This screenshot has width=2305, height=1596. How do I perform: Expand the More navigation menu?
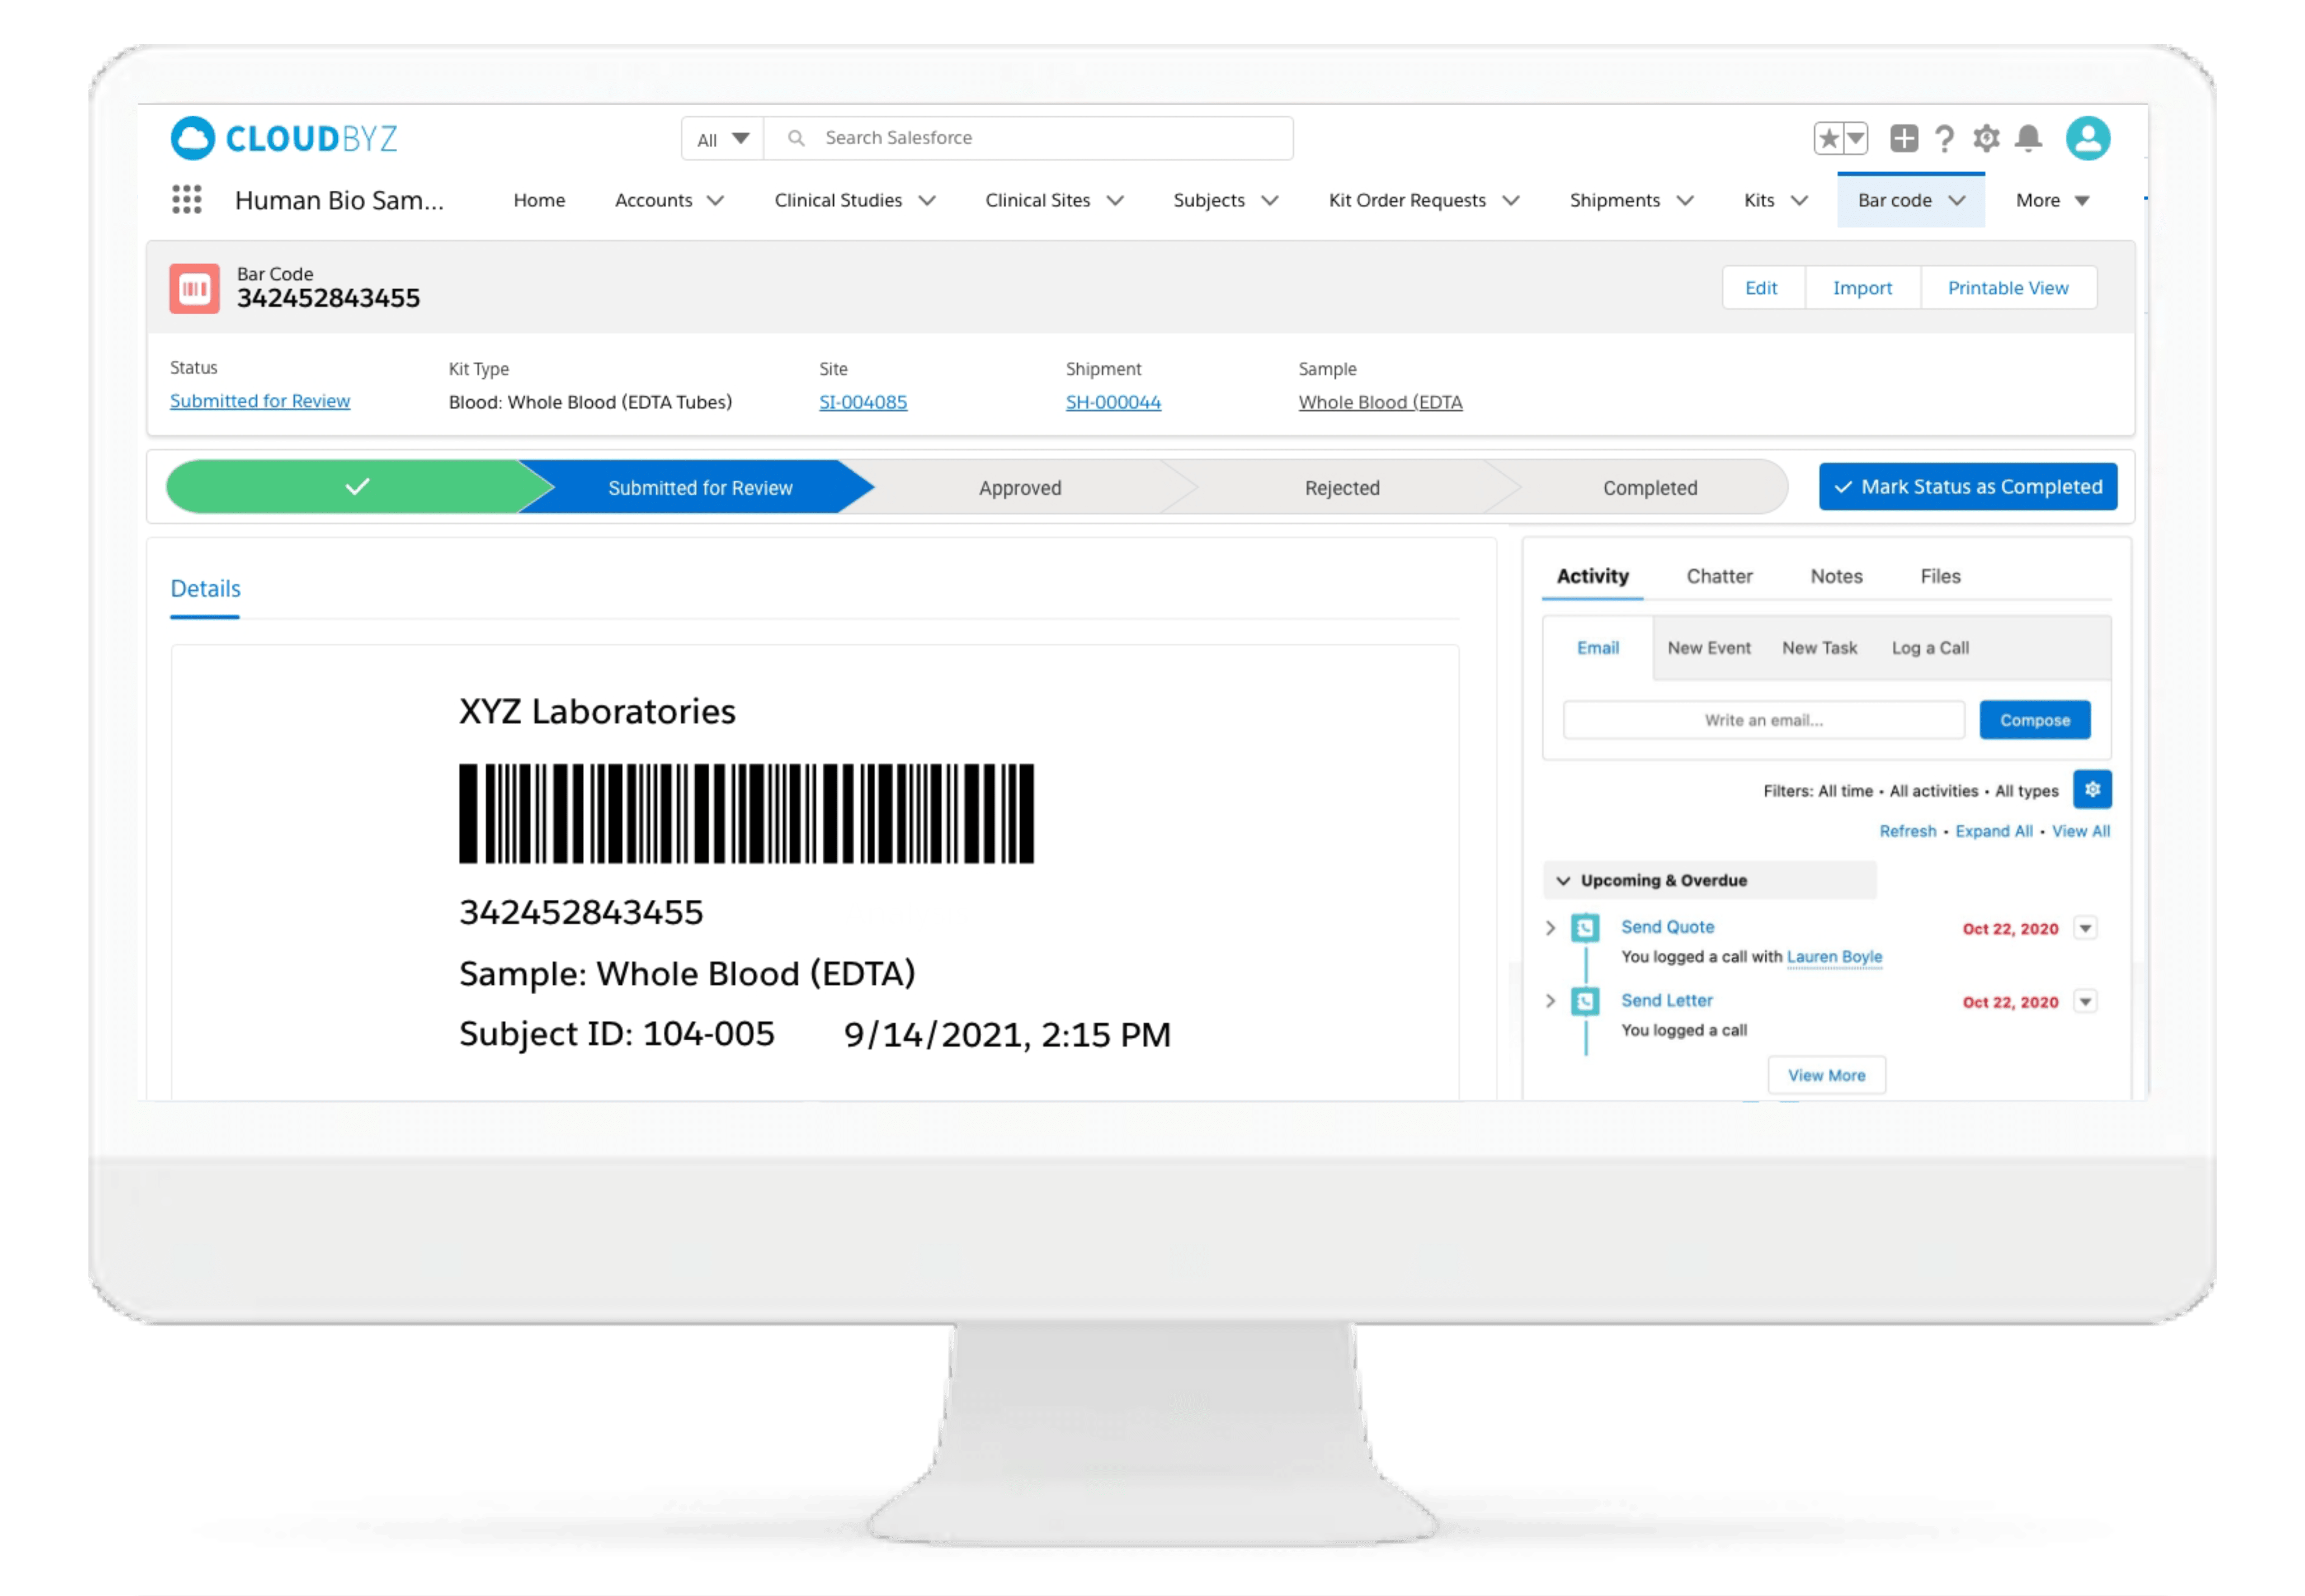(x=2052, y=201)
